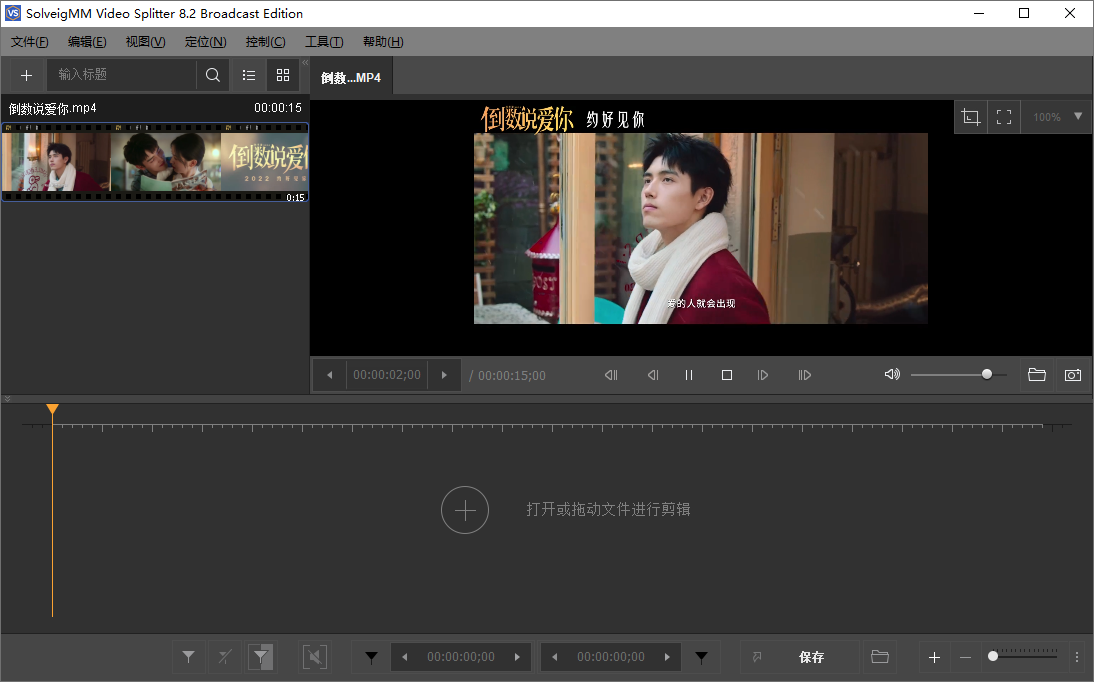1094x682 pixels.
Task: Add a new file with the plus icon
Action: 26,75
